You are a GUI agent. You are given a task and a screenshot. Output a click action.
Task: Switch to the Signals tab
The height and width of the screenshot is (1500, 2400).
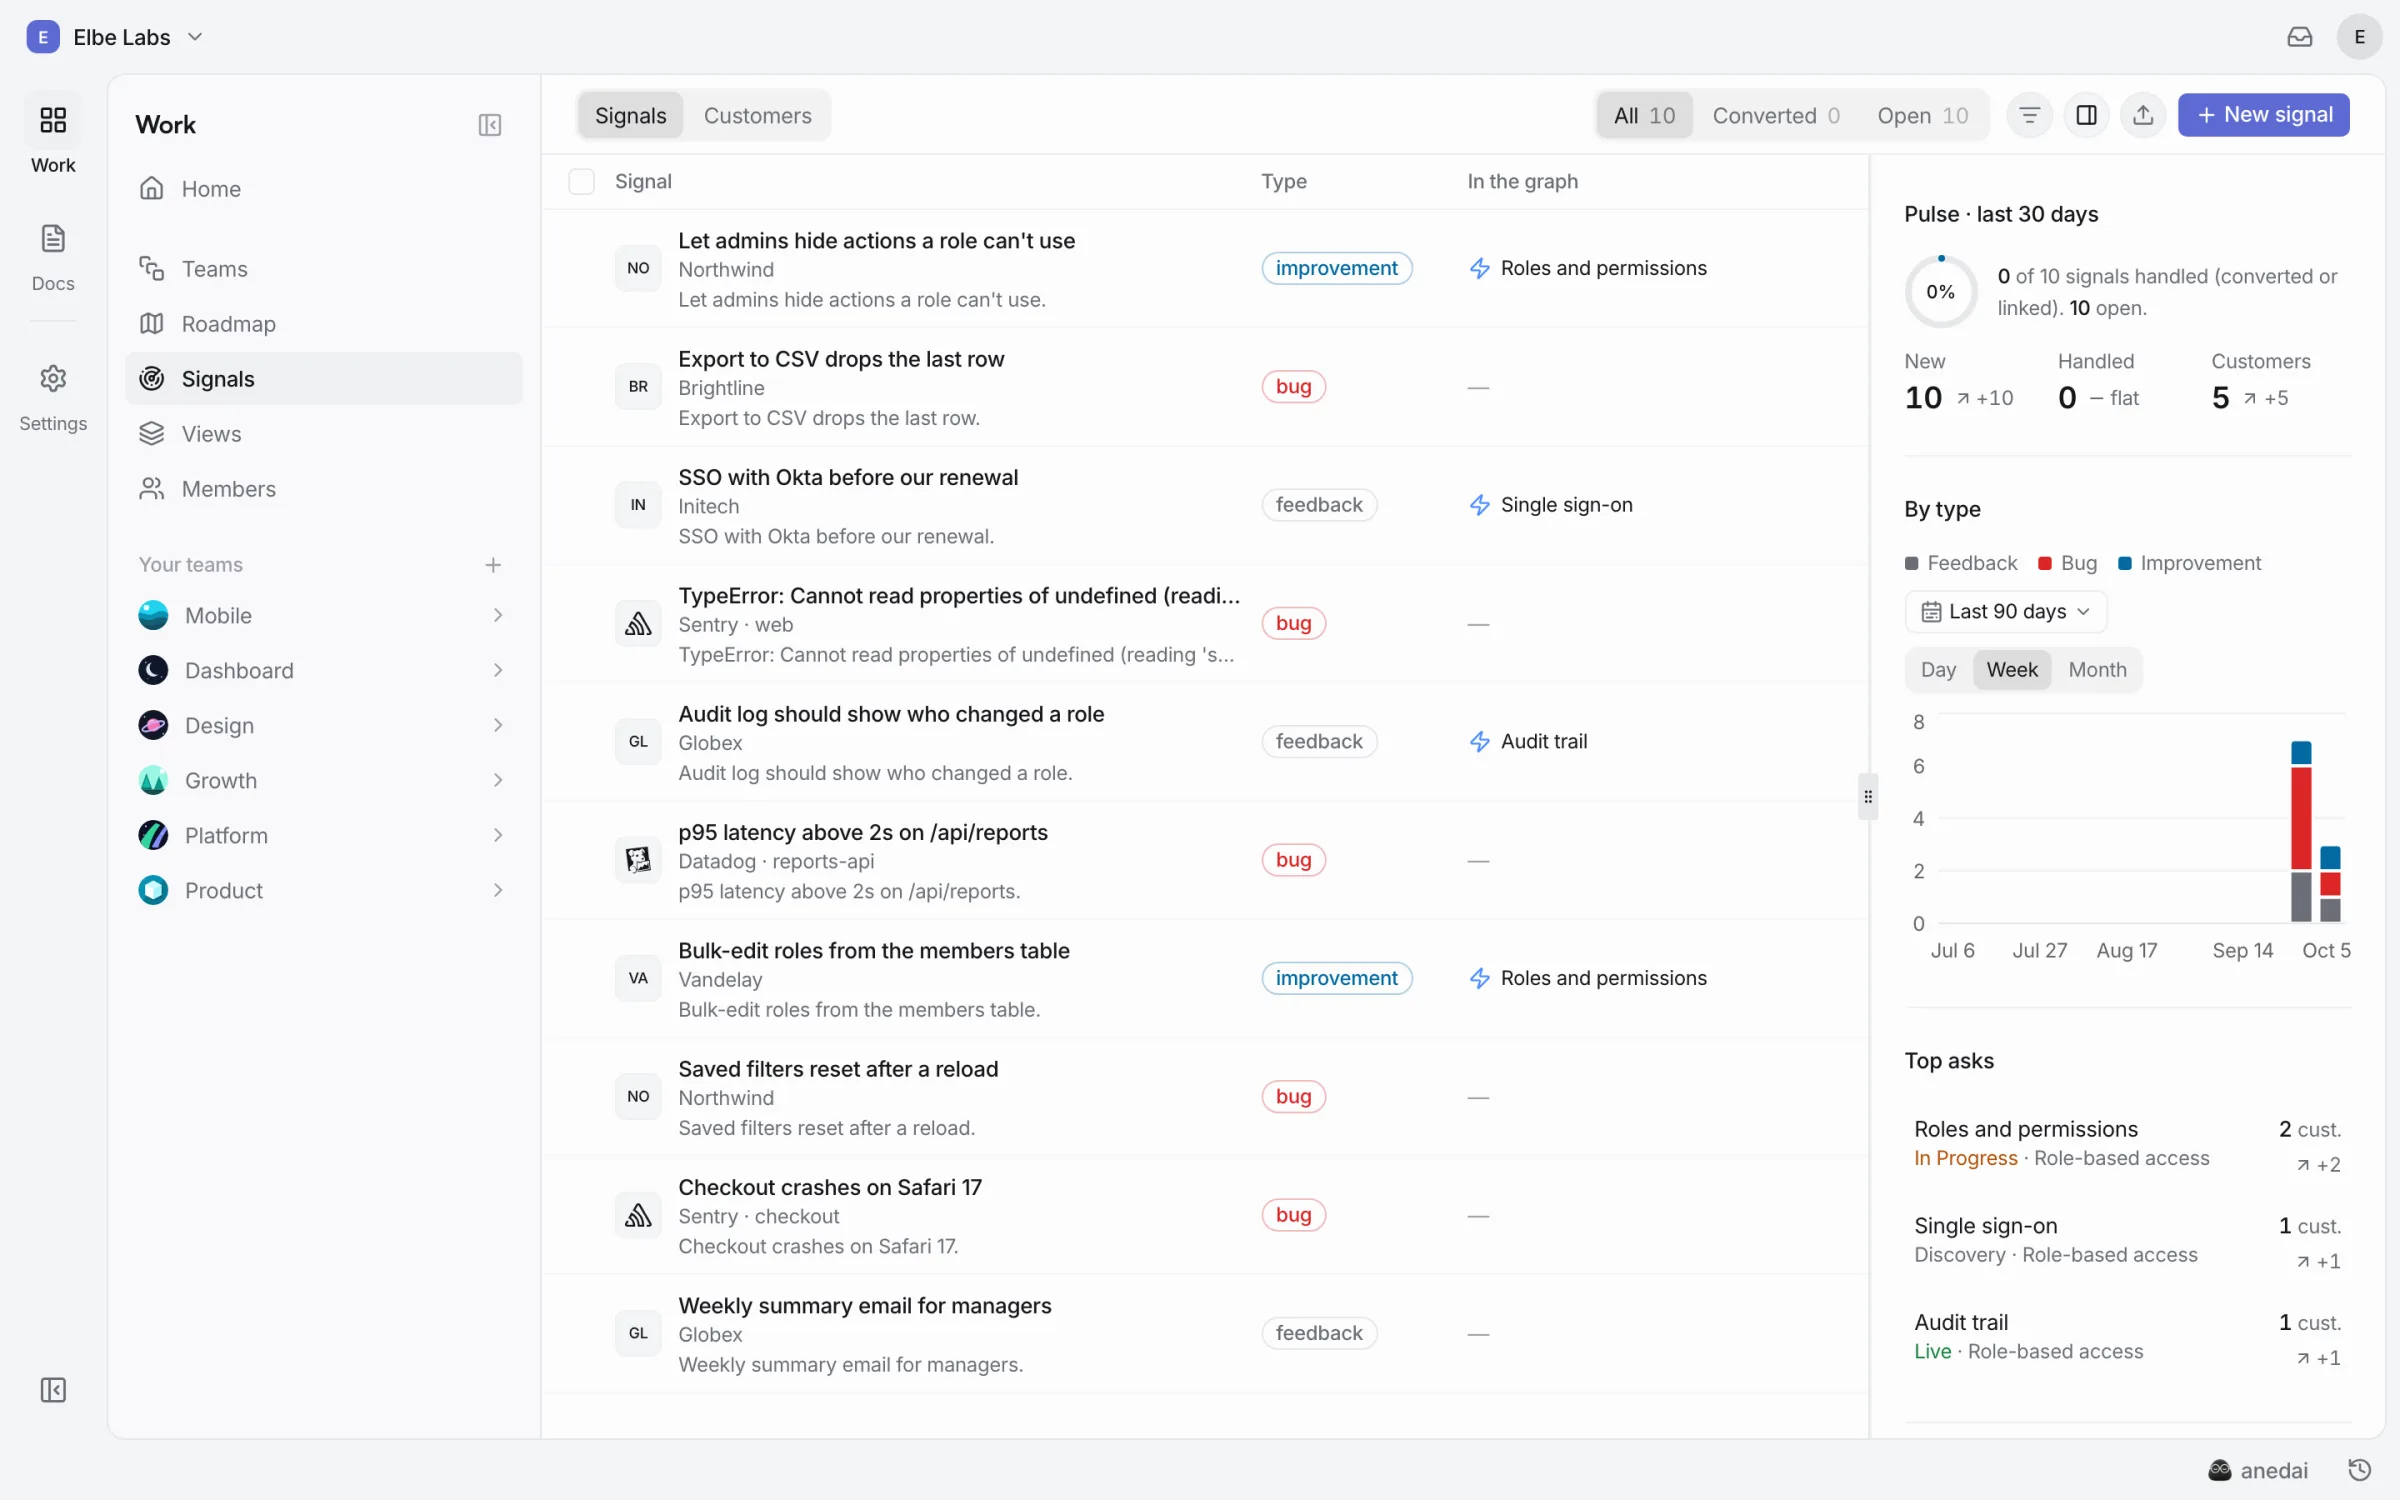point(630,115)
